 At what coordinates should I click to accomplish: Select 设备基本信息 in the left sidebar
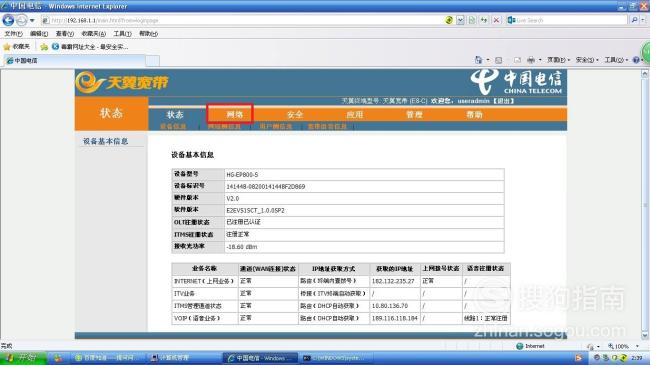point(105,141)
